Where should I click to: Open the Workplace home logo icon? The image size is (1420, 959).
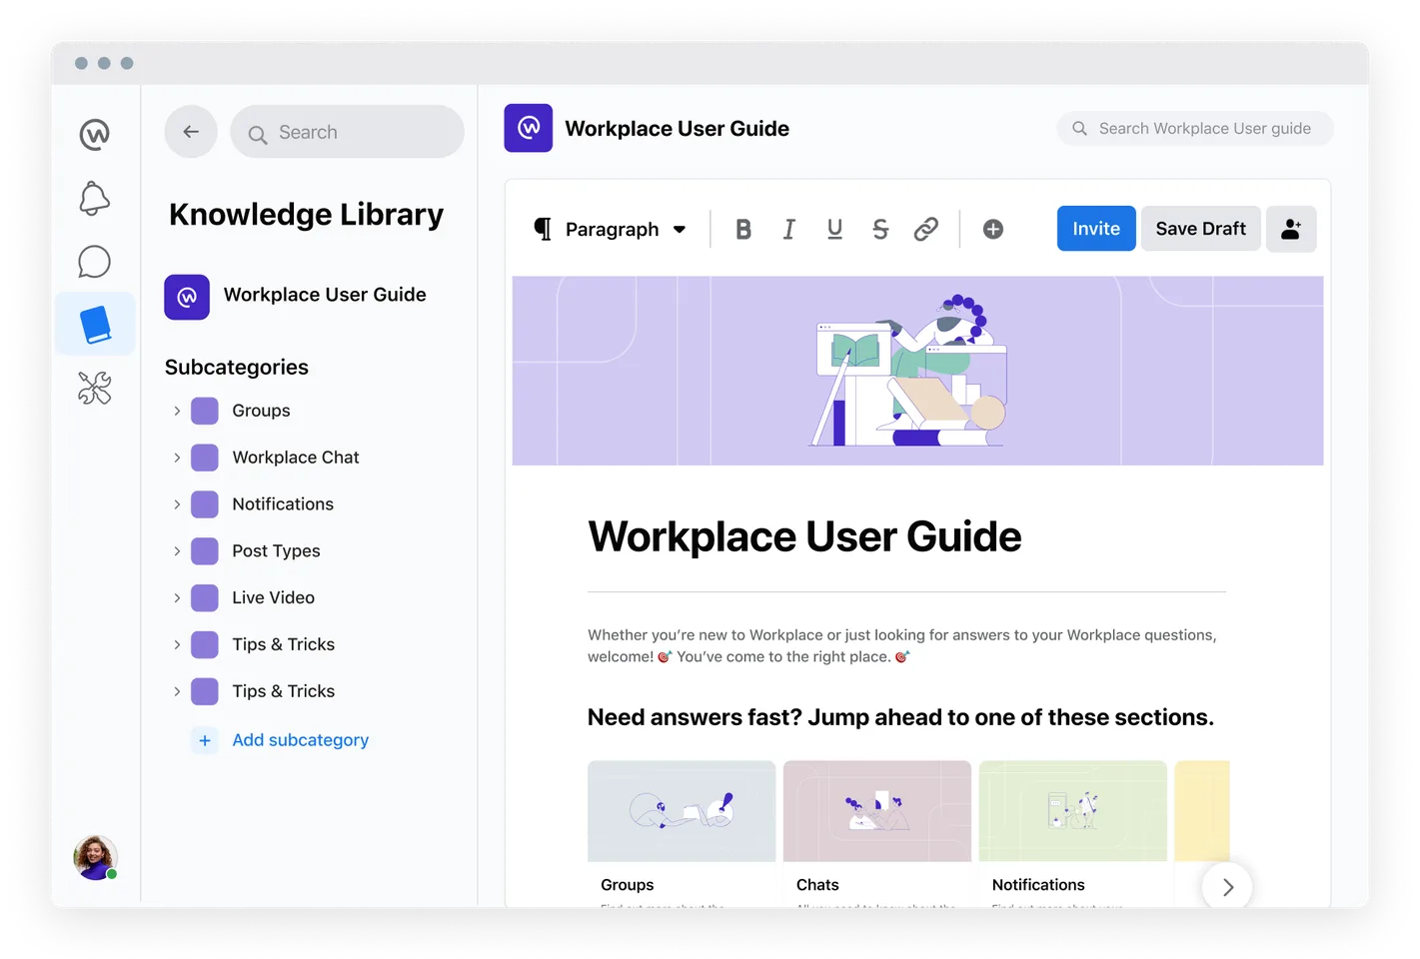tap(95, 134)
